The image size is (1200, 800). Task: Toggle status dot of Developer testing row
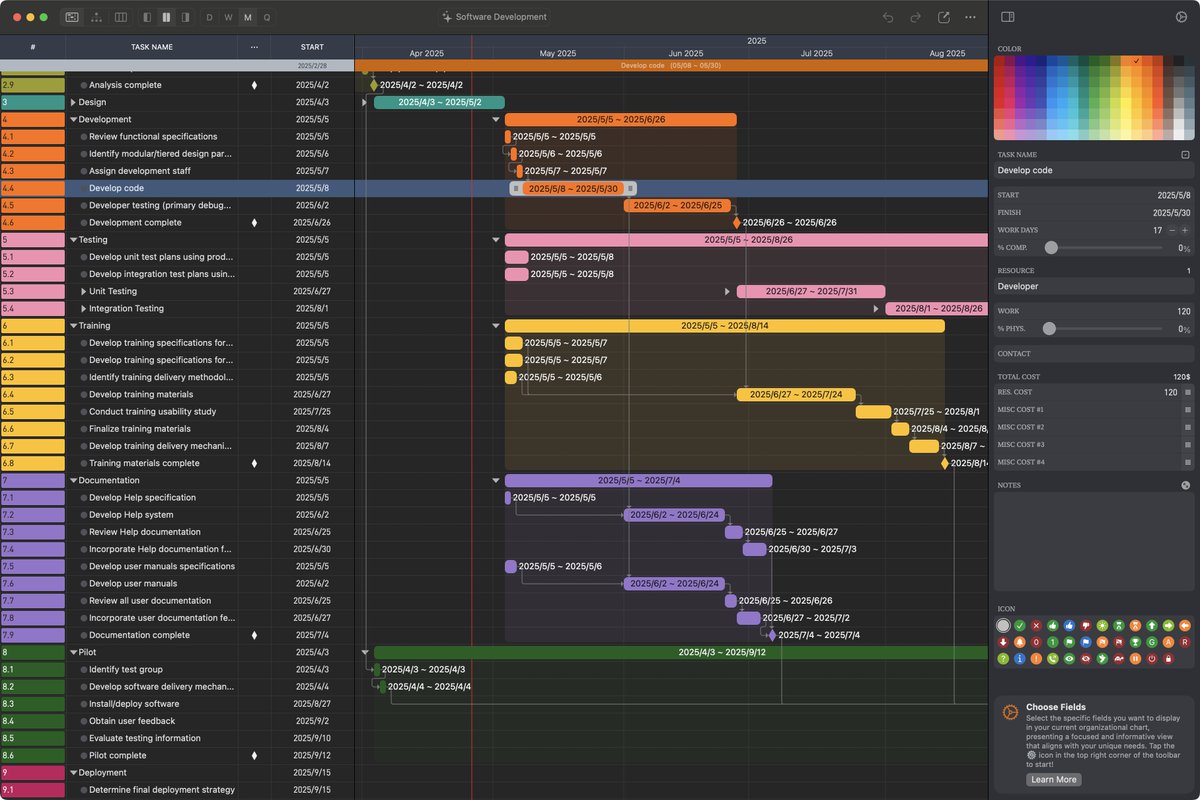click(84, 205)
